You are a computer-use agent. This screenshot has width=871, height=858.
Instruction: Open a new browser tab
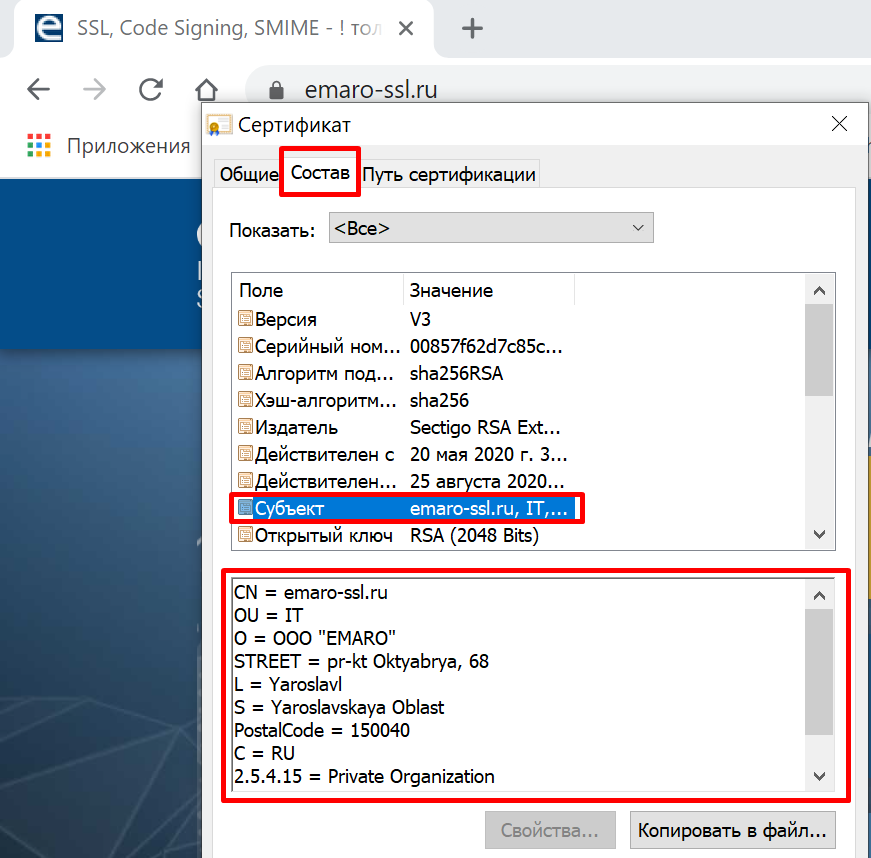tap(471, 28)
